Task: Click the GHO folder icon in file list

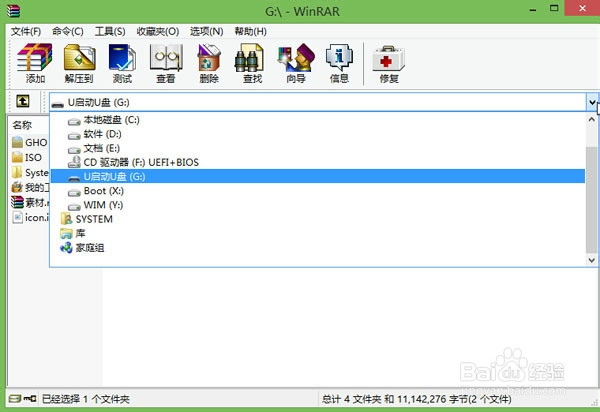Action: coord(17,142)
